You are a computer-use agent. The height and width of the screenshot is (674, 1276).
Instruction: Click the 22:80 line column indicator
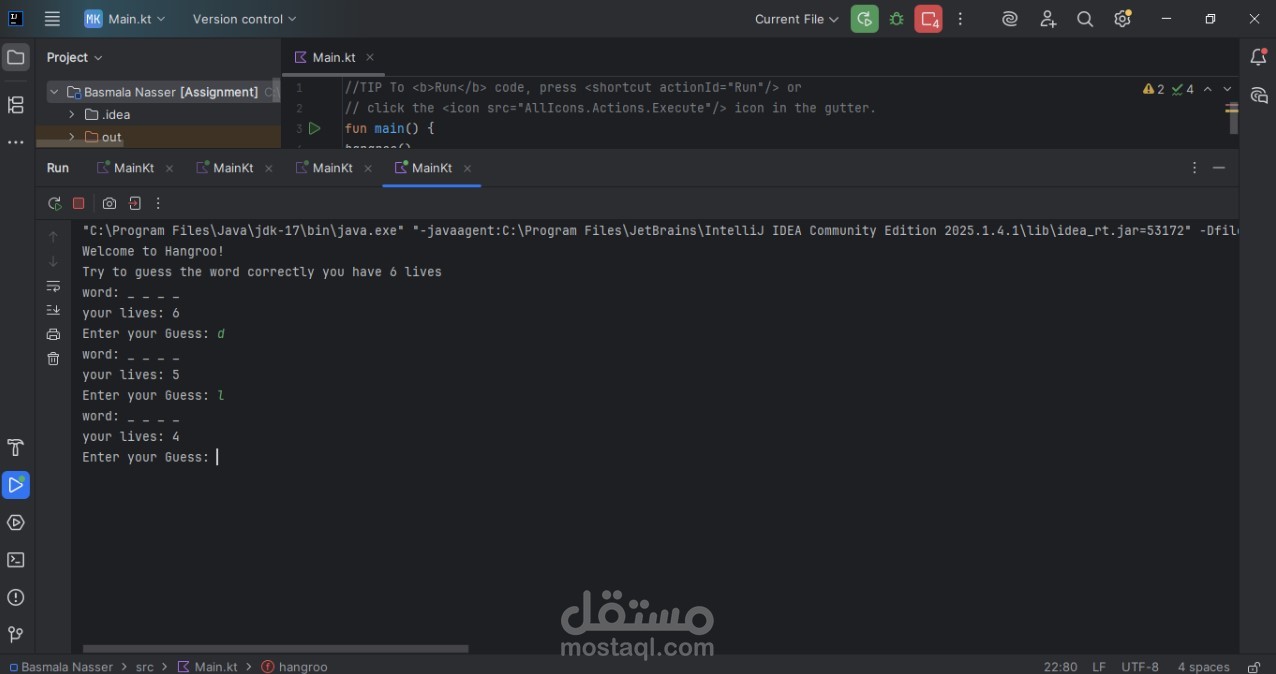pyautogui.click(x=1061, y=666)
